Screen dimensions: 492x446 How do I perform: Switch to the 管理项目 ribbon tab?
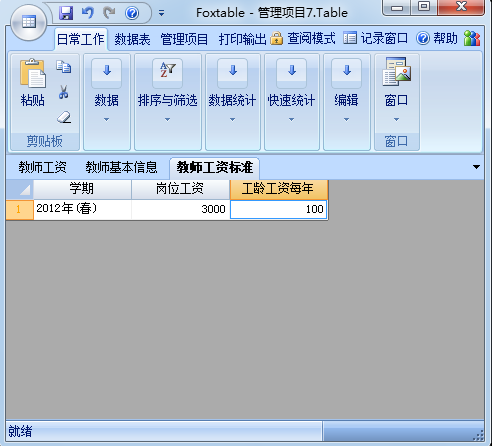184,39
